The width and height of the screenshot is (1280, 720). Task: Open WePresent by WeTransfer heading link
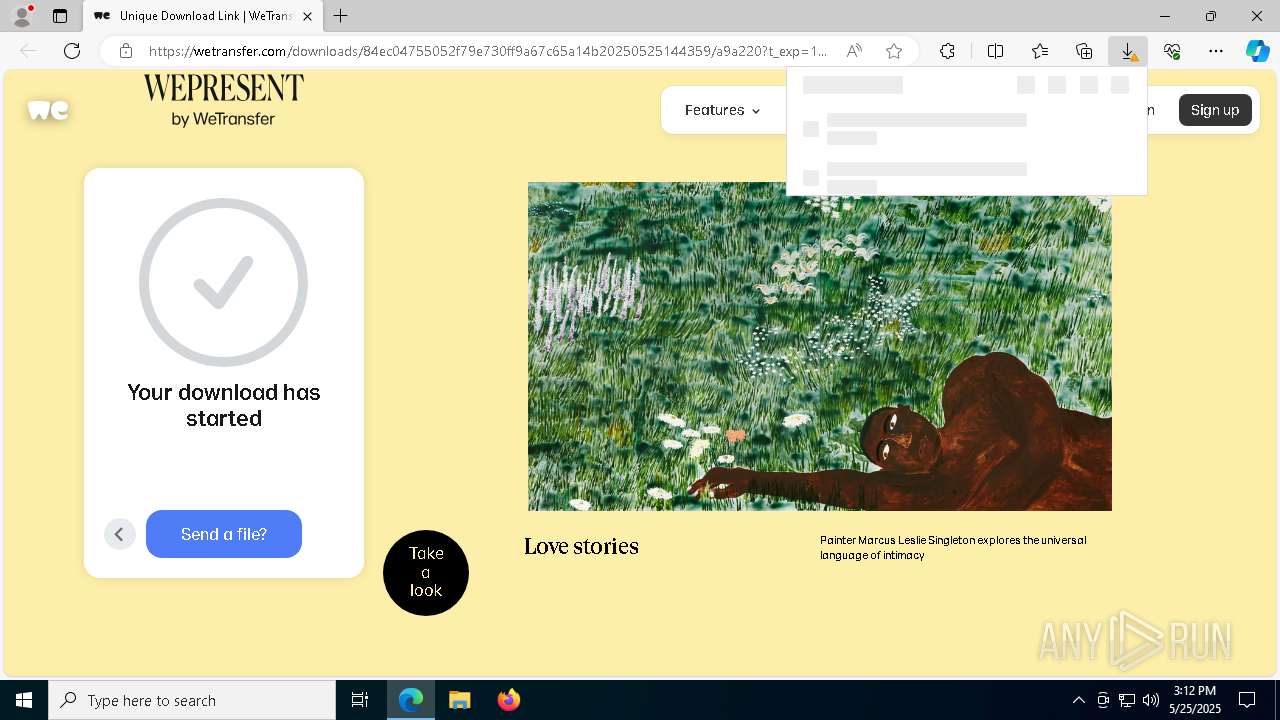pyautogui.click(x=223, y=100)
